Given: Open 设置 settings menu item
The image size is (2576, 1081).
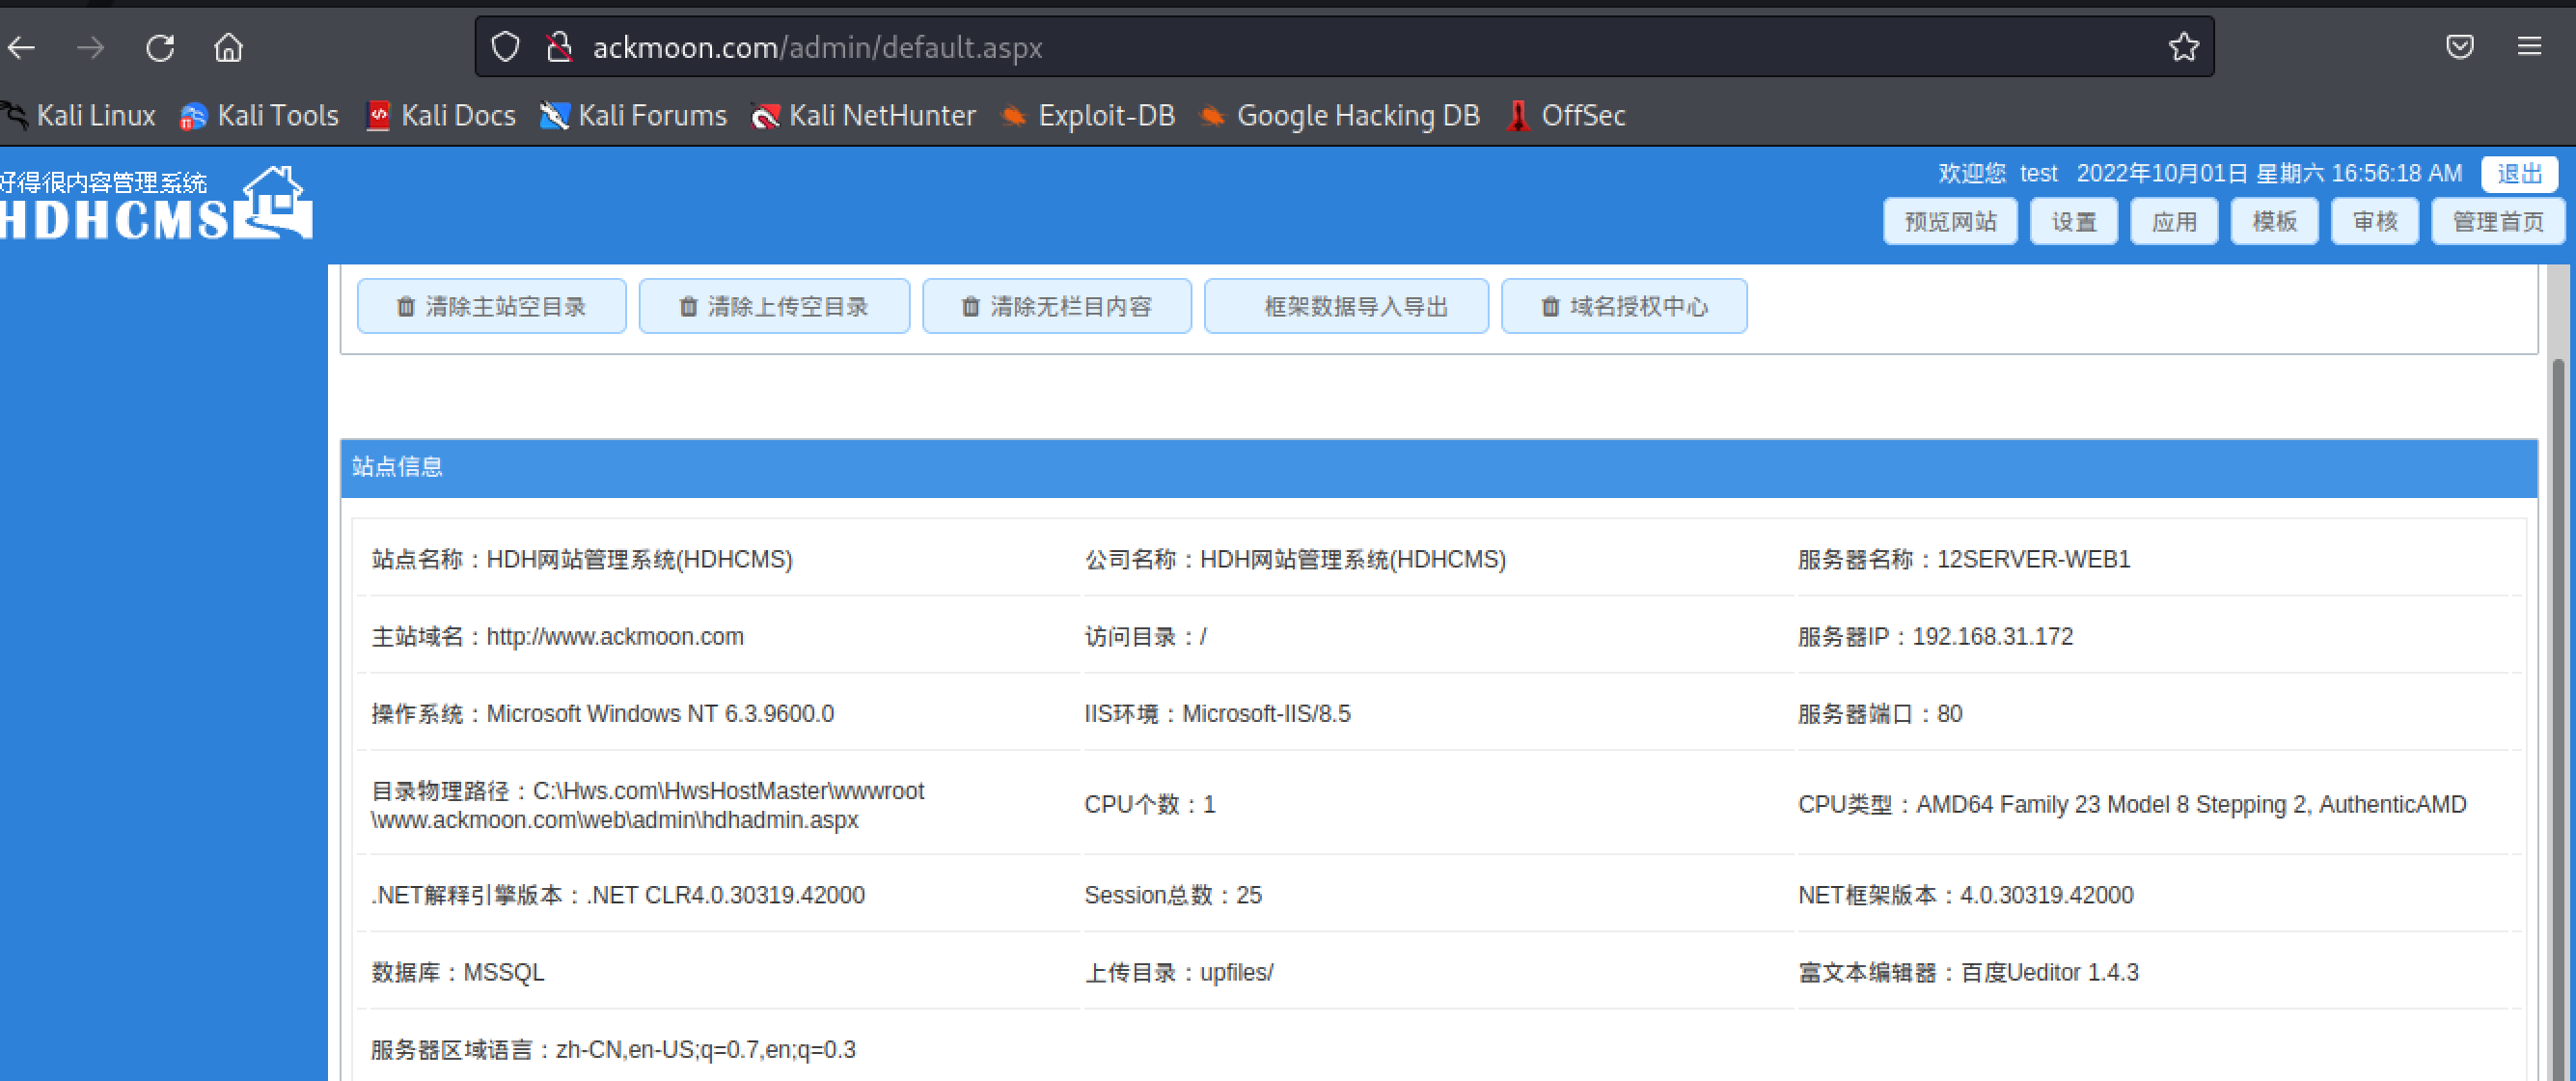Looking at the screenshot, I should (2073, 221).
